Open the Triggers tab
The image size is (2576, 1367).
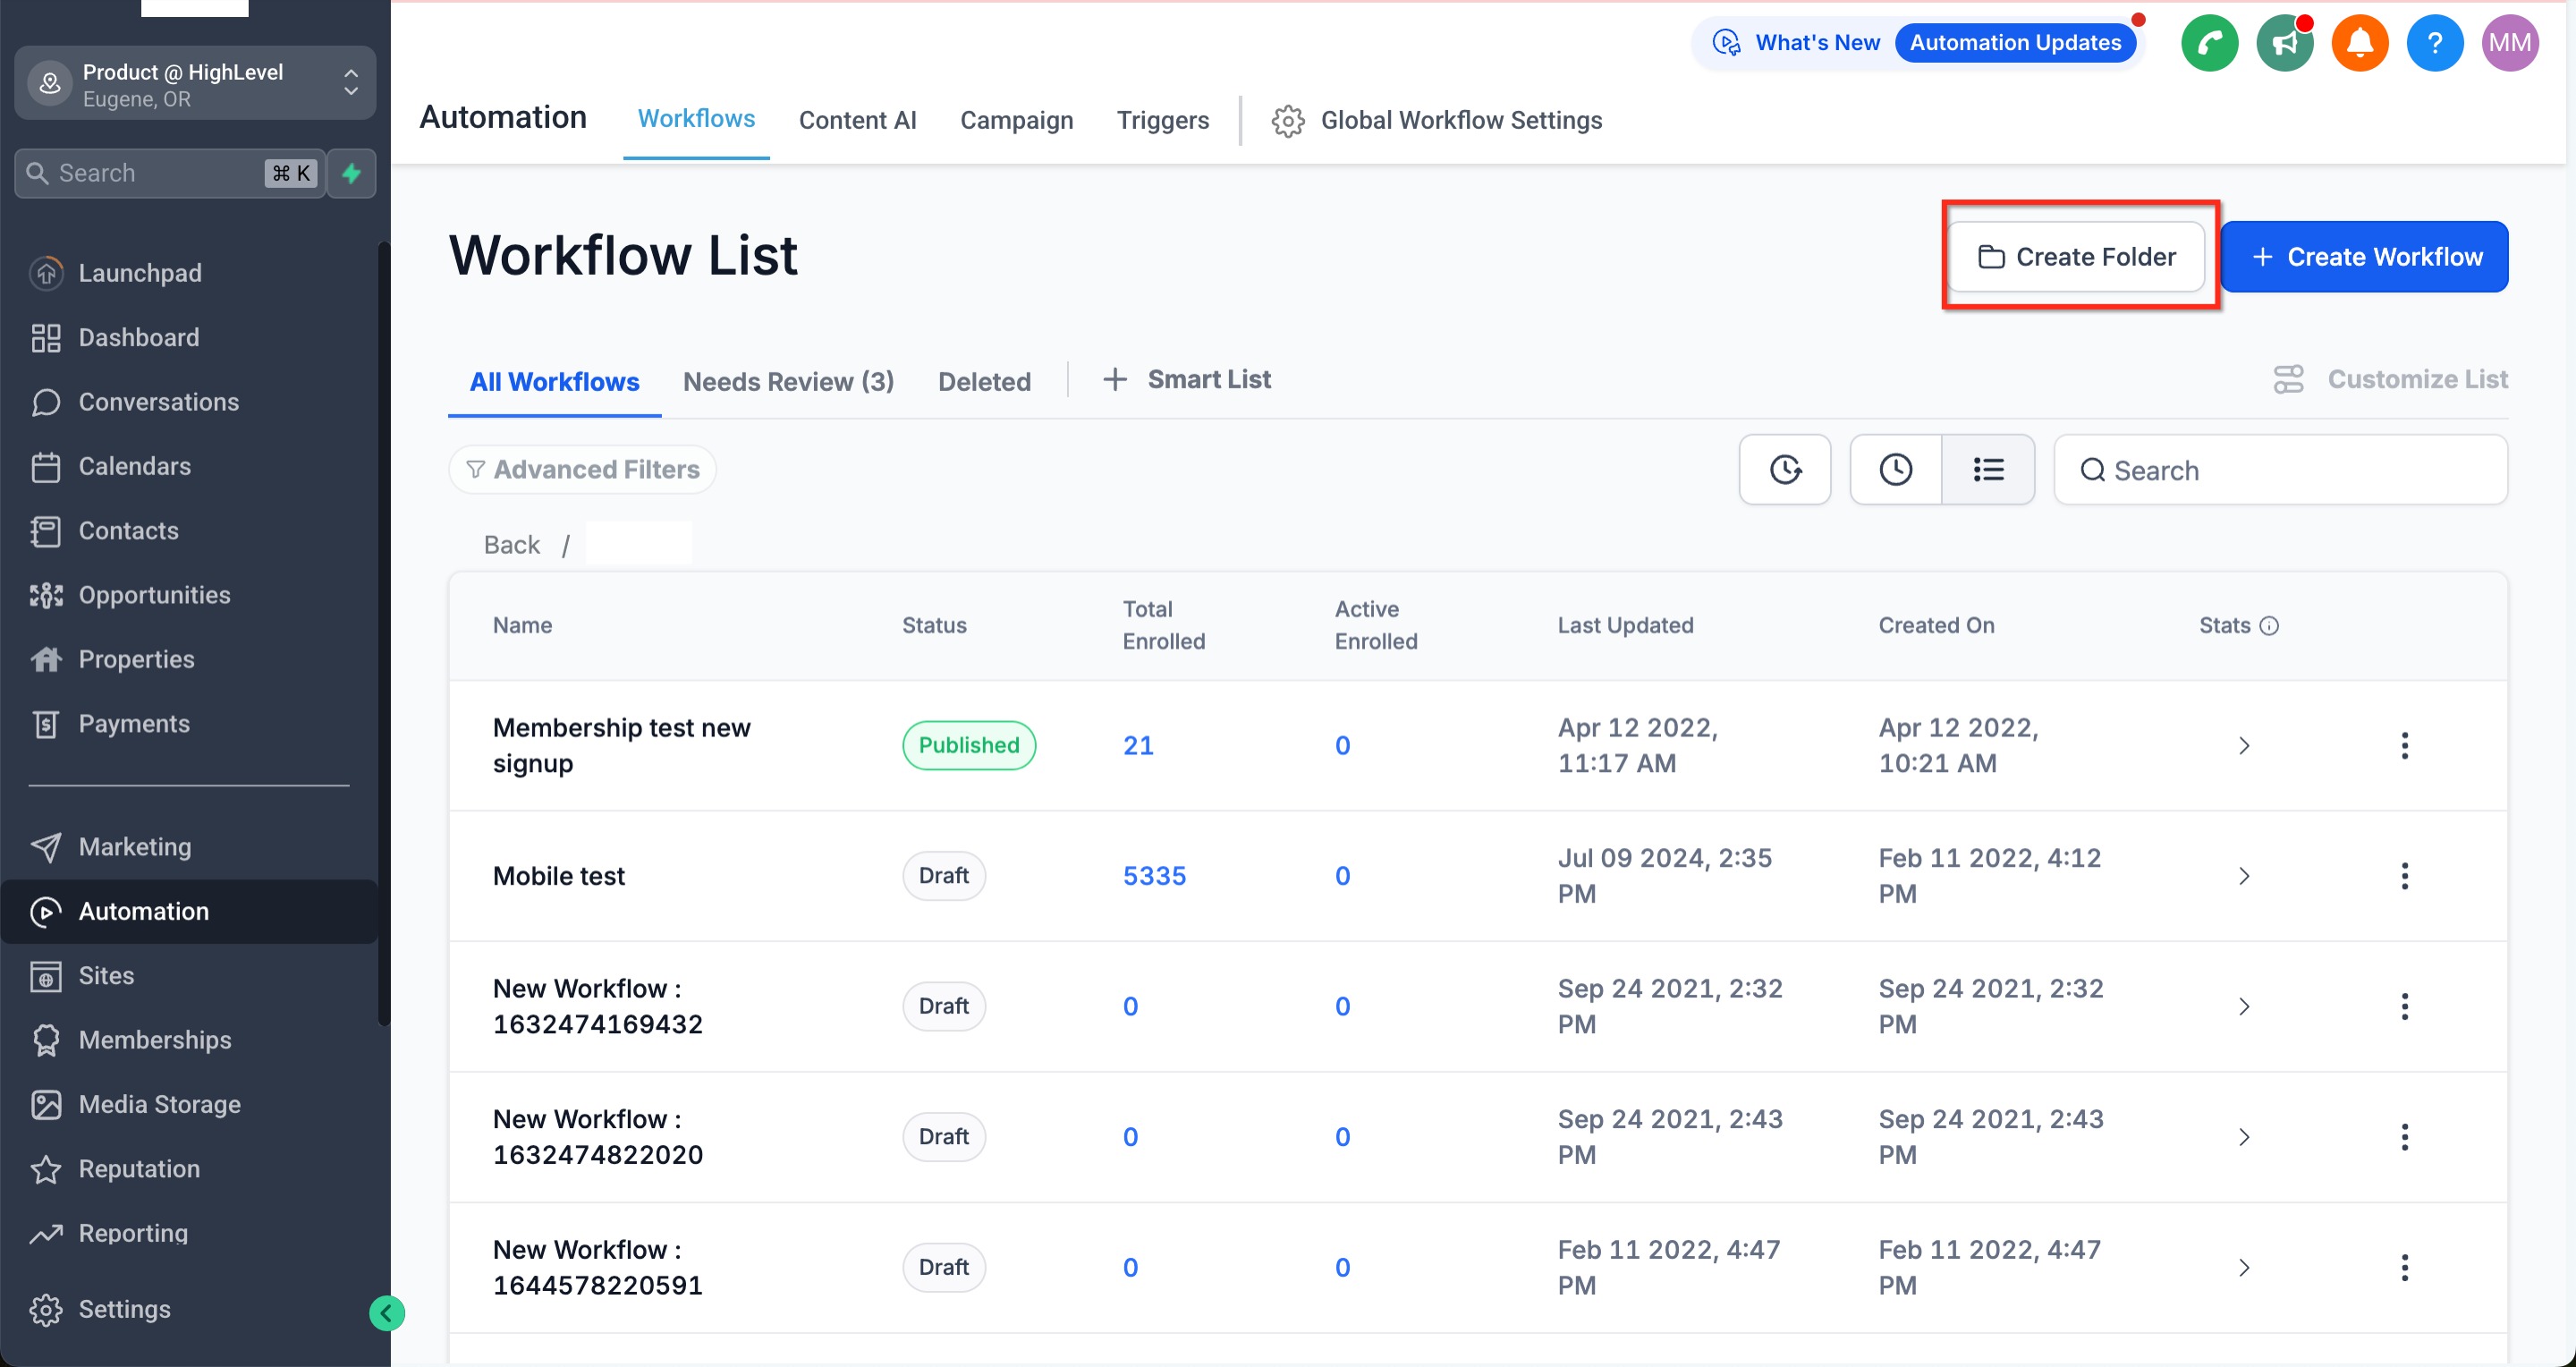coord(1162,120)
